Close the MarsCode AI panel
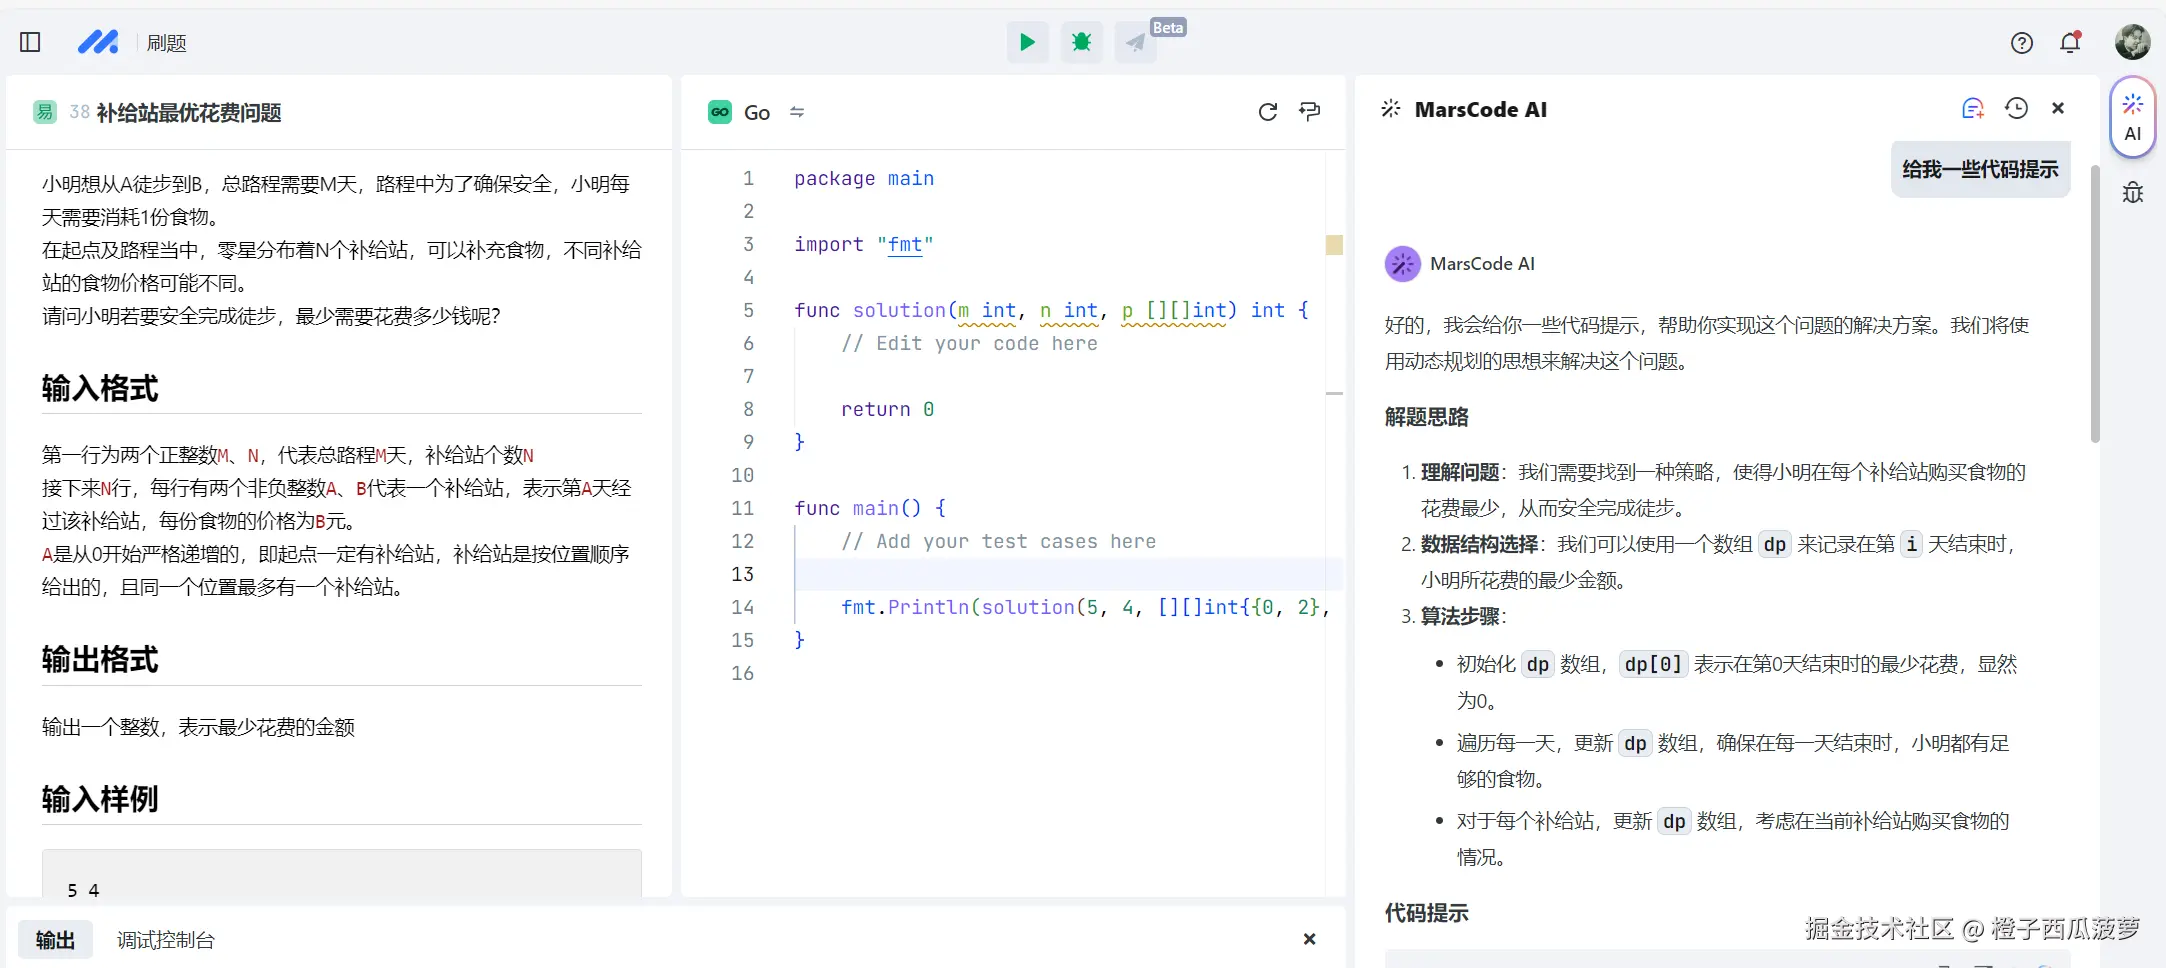This screenshot has width=2166, height=968. tap(2058, 108)
